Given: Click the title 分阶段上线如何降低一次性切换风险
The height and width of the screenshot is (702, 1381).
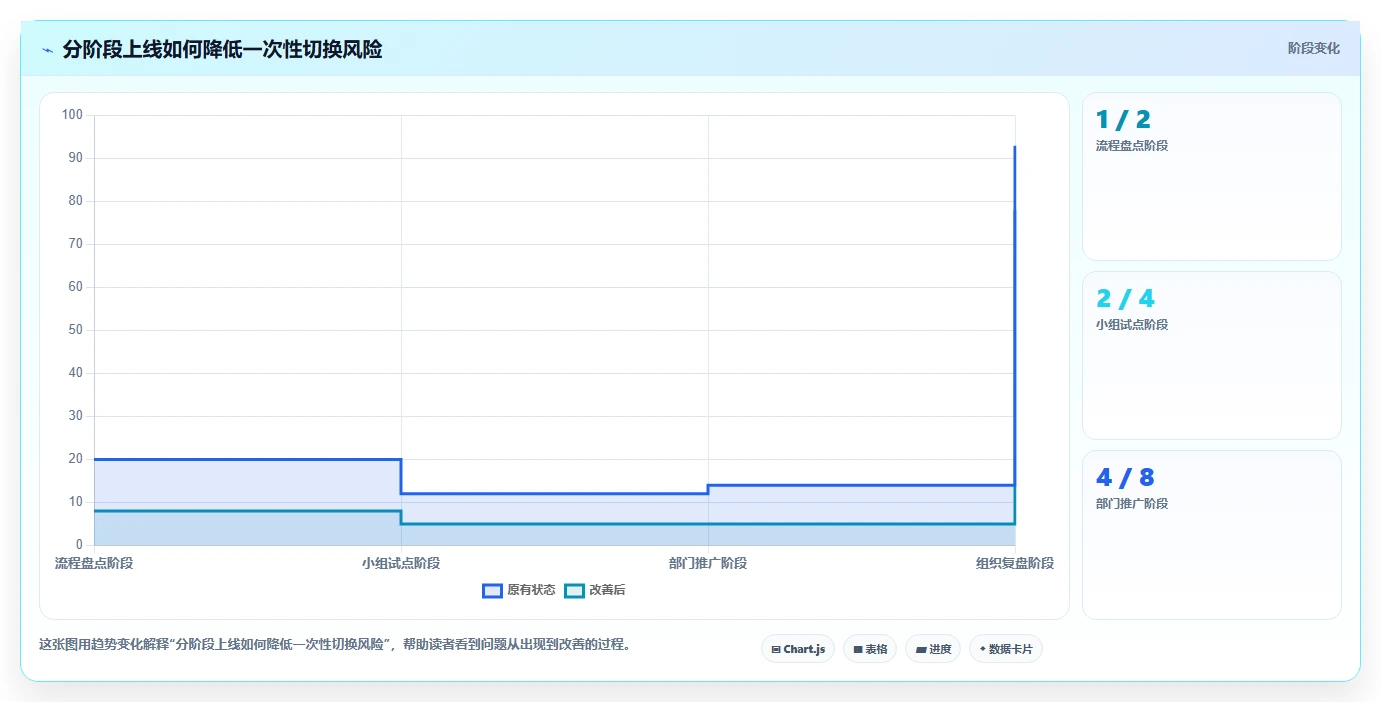Looking at the screenshot, I should click(x=222, y=49).
